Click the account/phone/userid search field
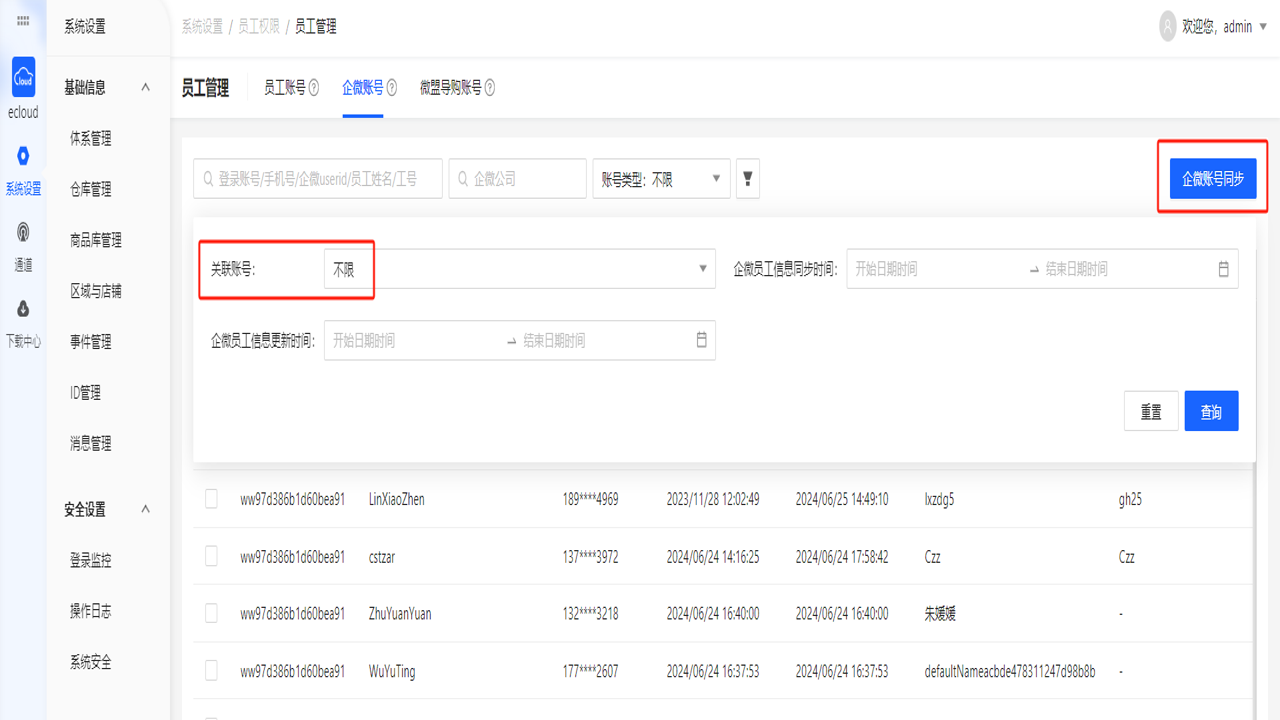 [x=318, y=179]
